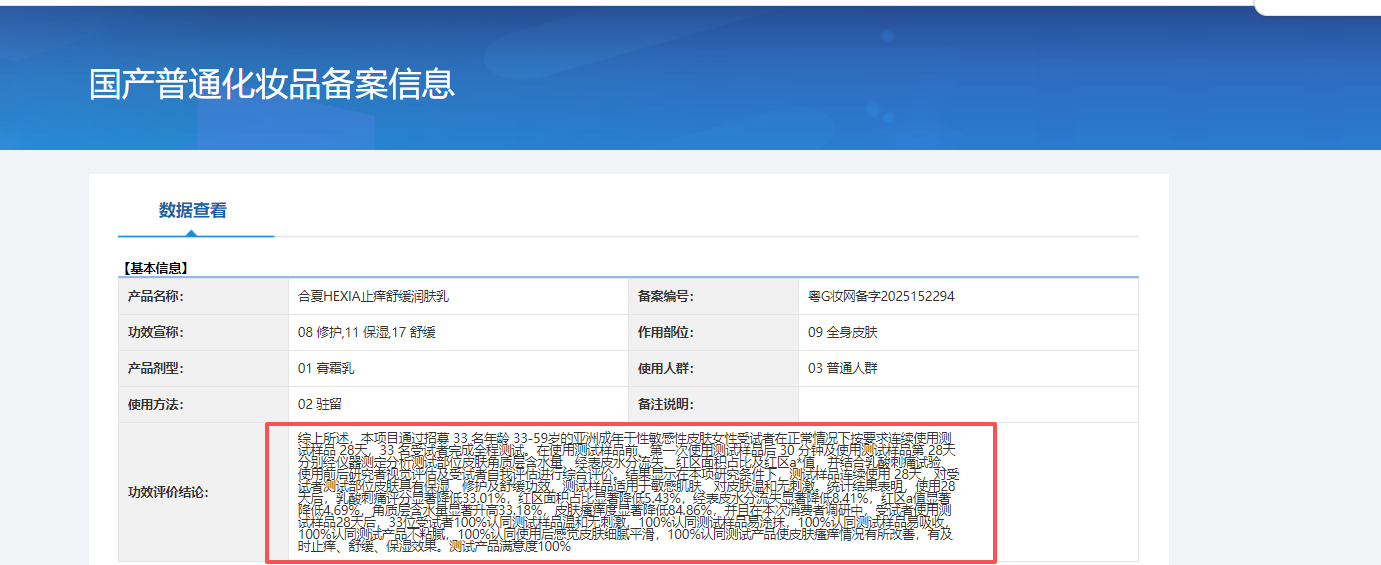Click the 国产普通化妆品备案信息 page heading
The height and width of the screenshot is (565, 1381).
272,84
